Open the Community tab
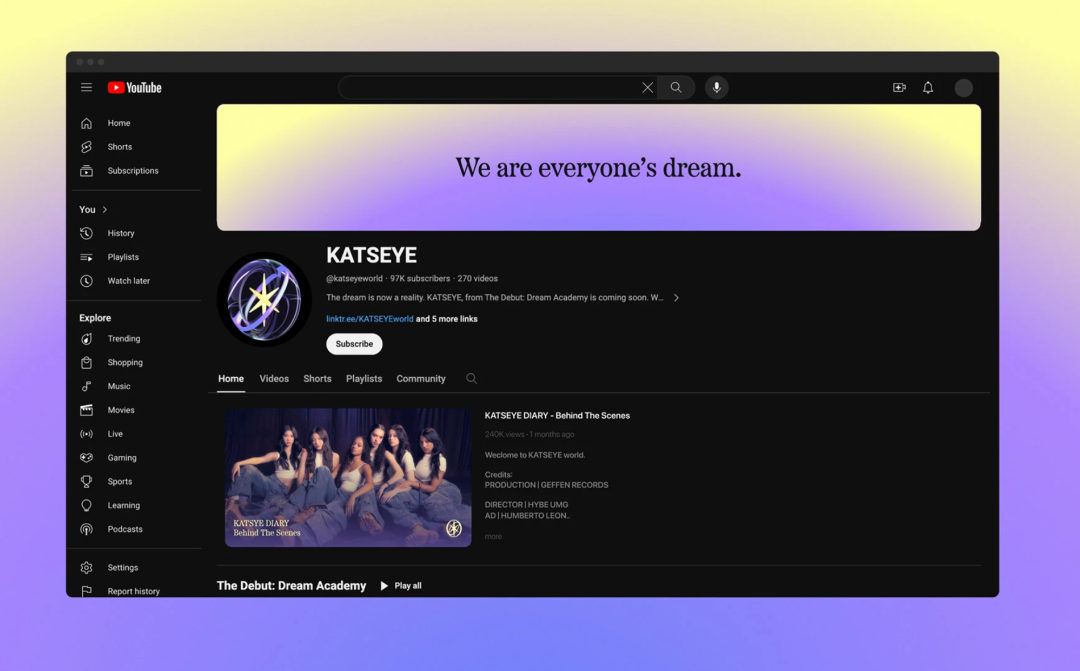The image size is (1080, 671). pos(421,379)
